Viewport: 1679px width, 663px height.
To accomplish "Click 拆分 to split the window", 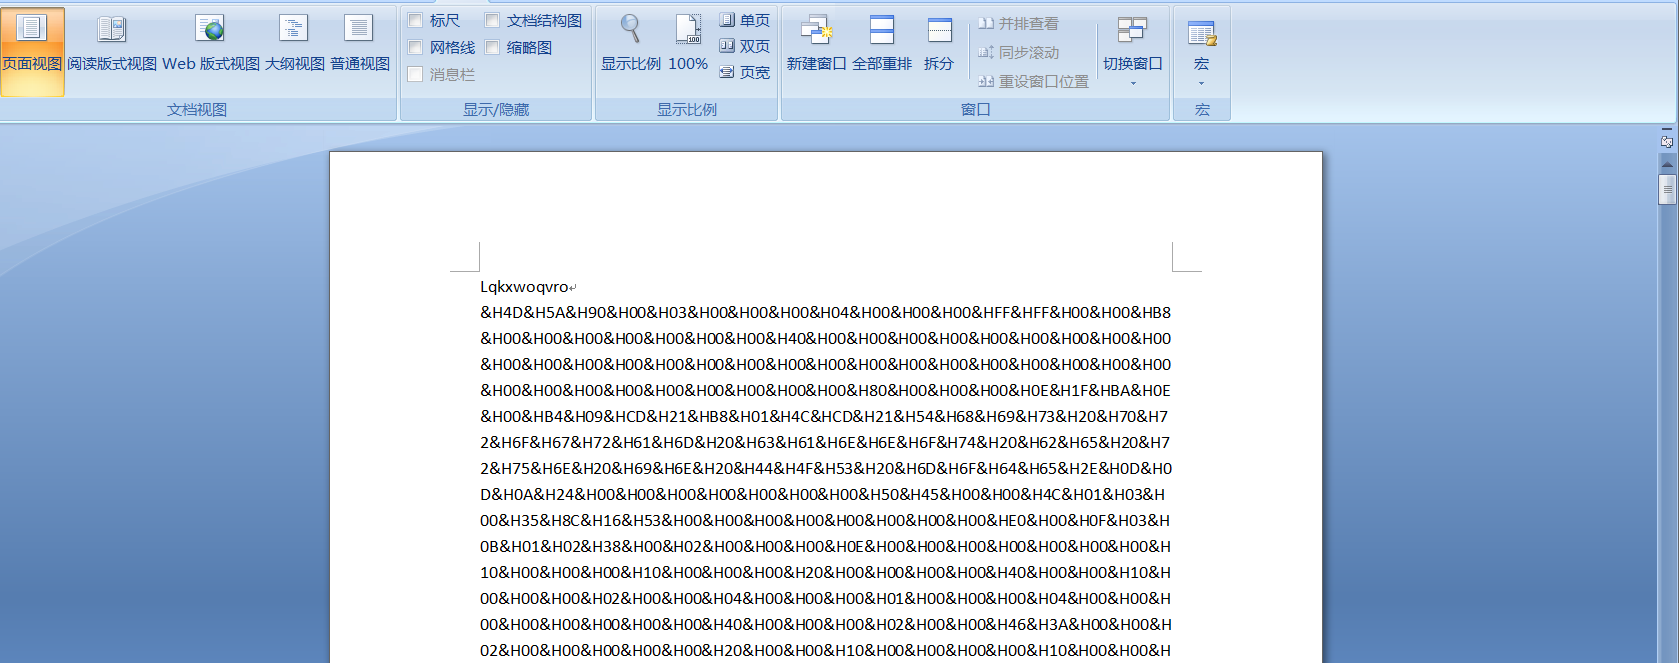I will point(938,44).
